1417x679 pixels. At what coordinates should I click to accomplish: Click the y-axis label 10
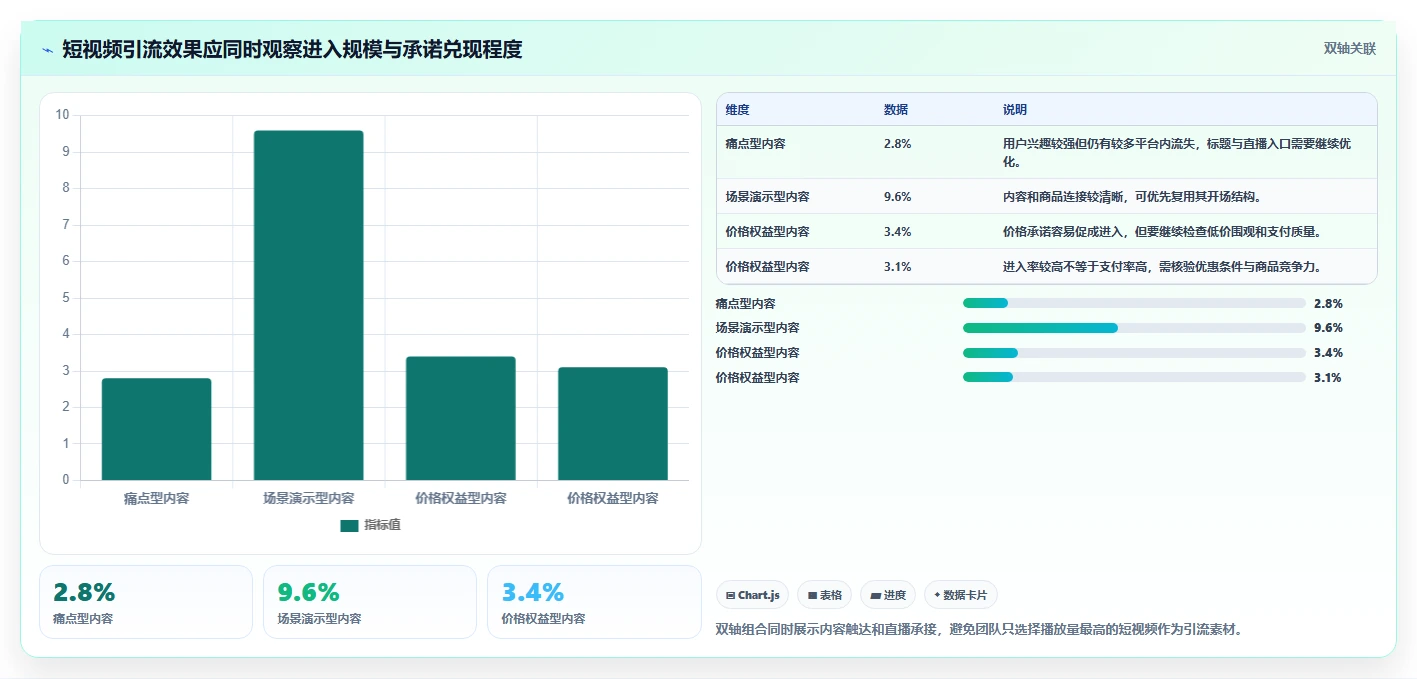click(x=63, y=115)
